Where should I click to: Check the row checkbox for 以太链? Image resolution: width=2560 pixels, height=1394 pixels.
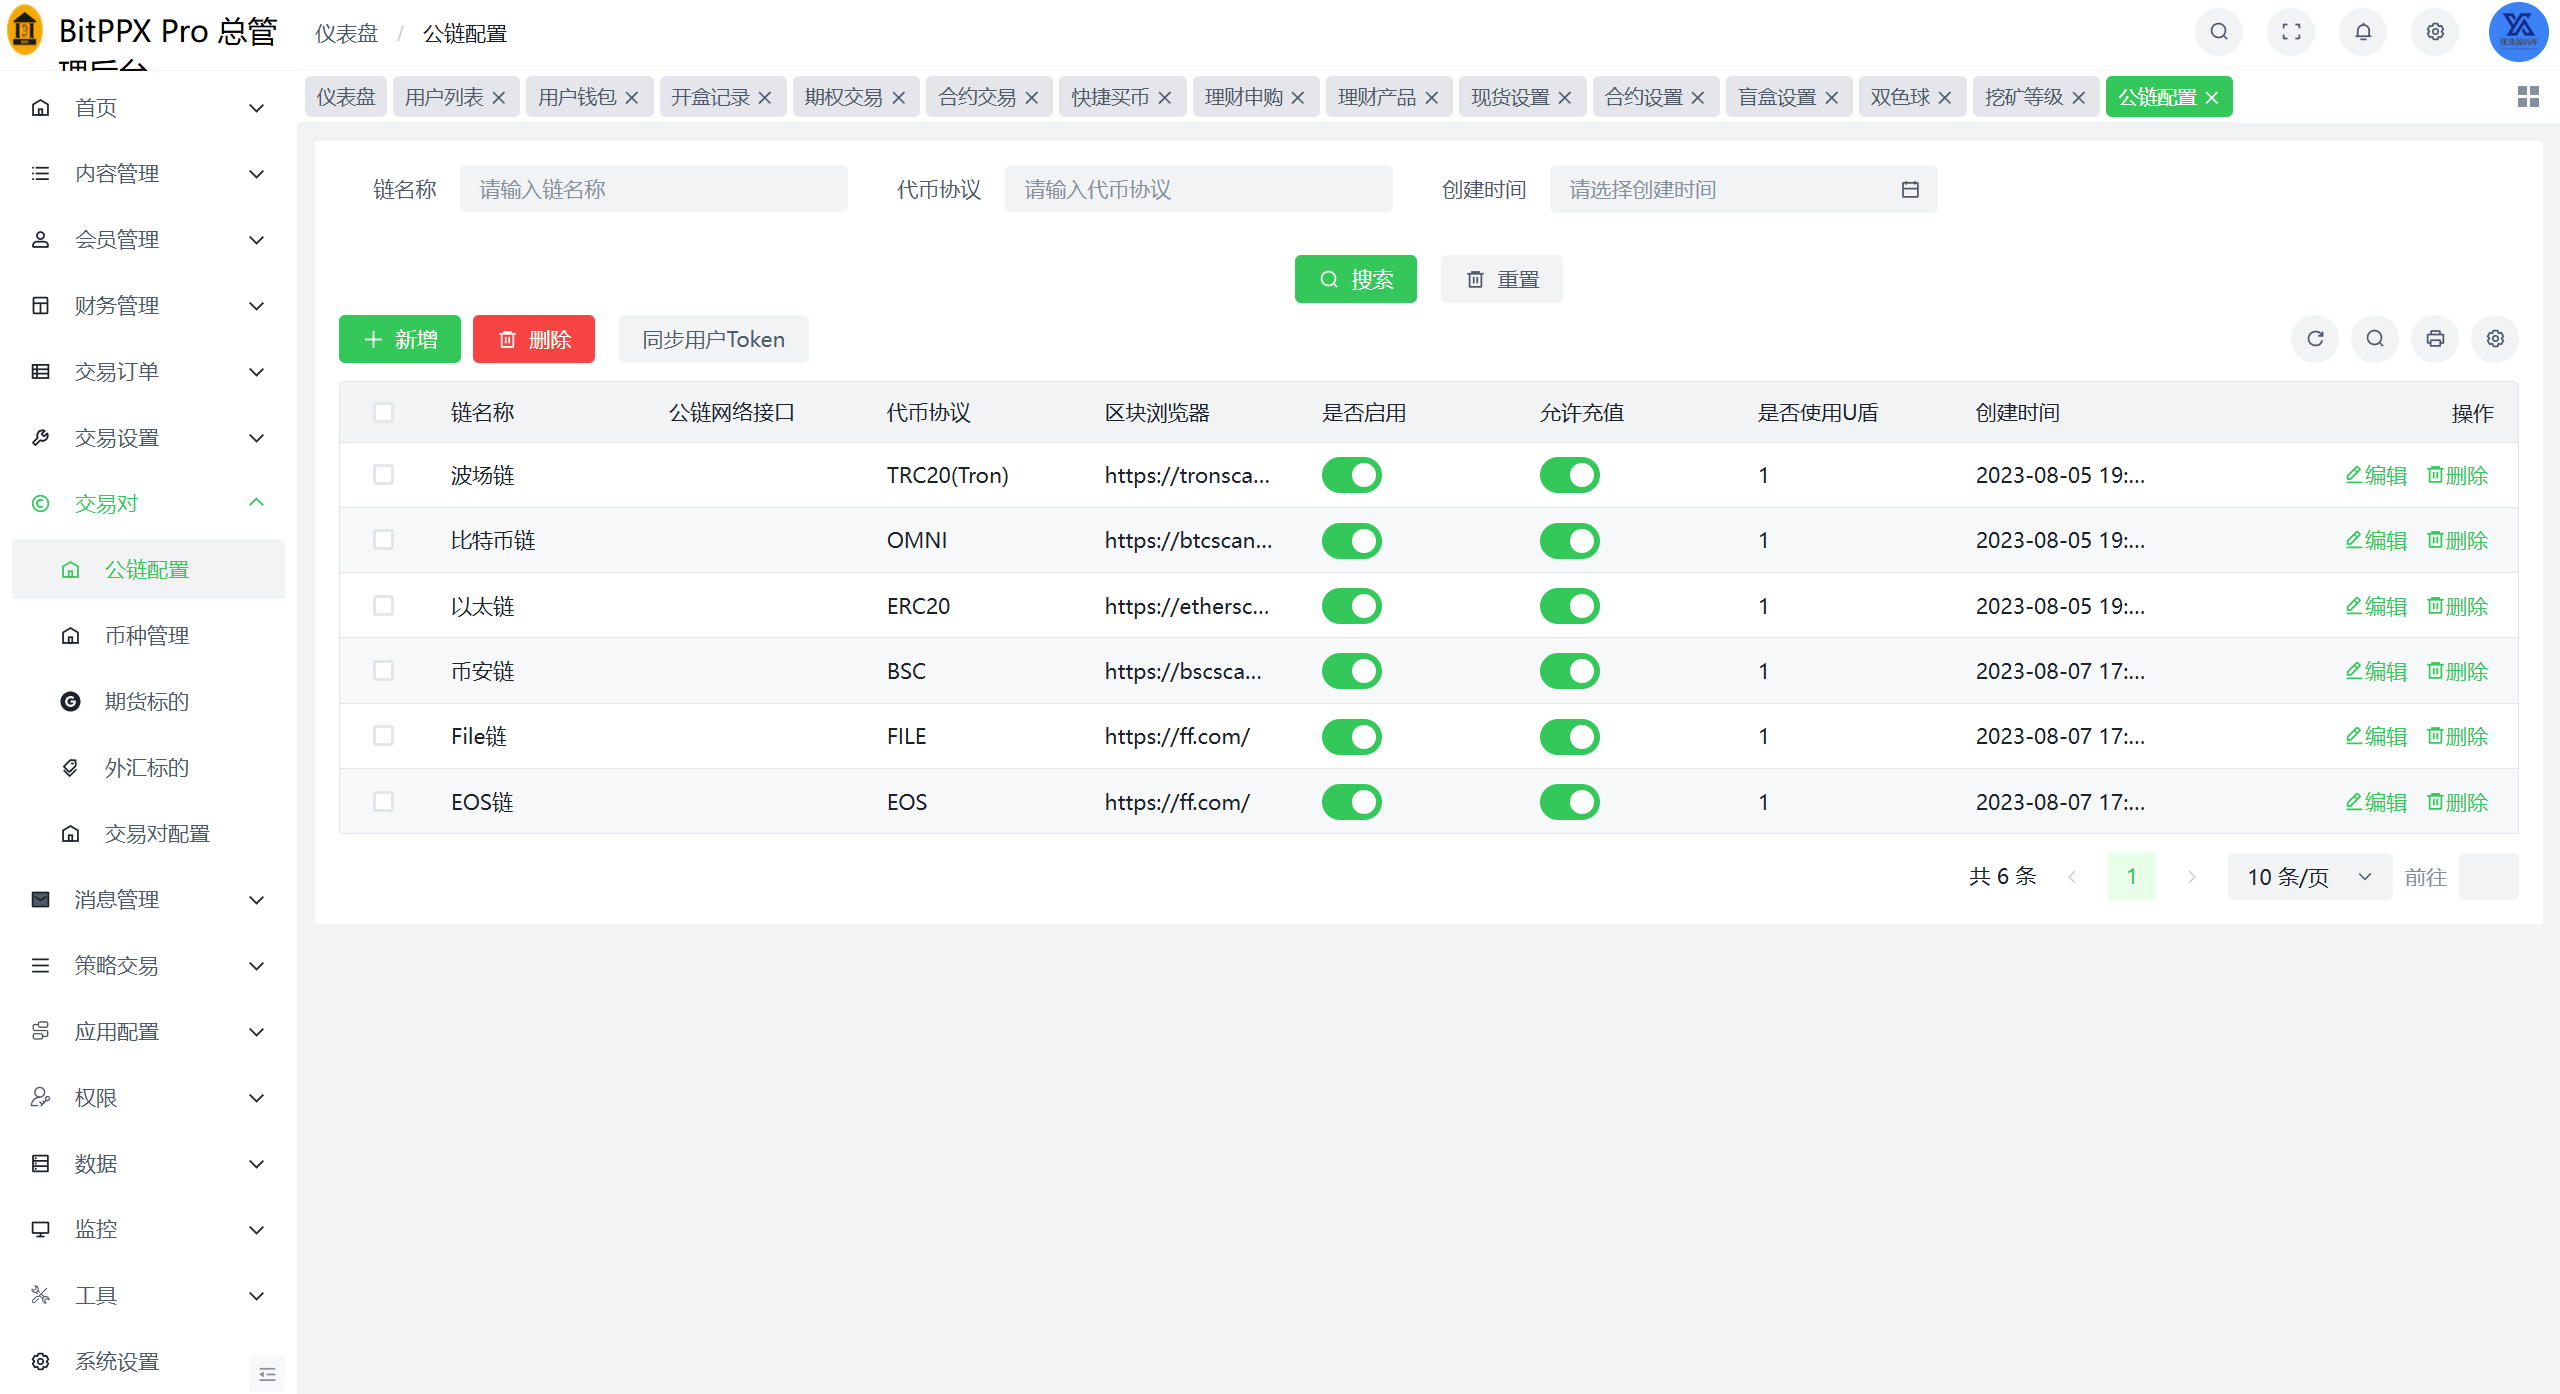pos(383,606)
